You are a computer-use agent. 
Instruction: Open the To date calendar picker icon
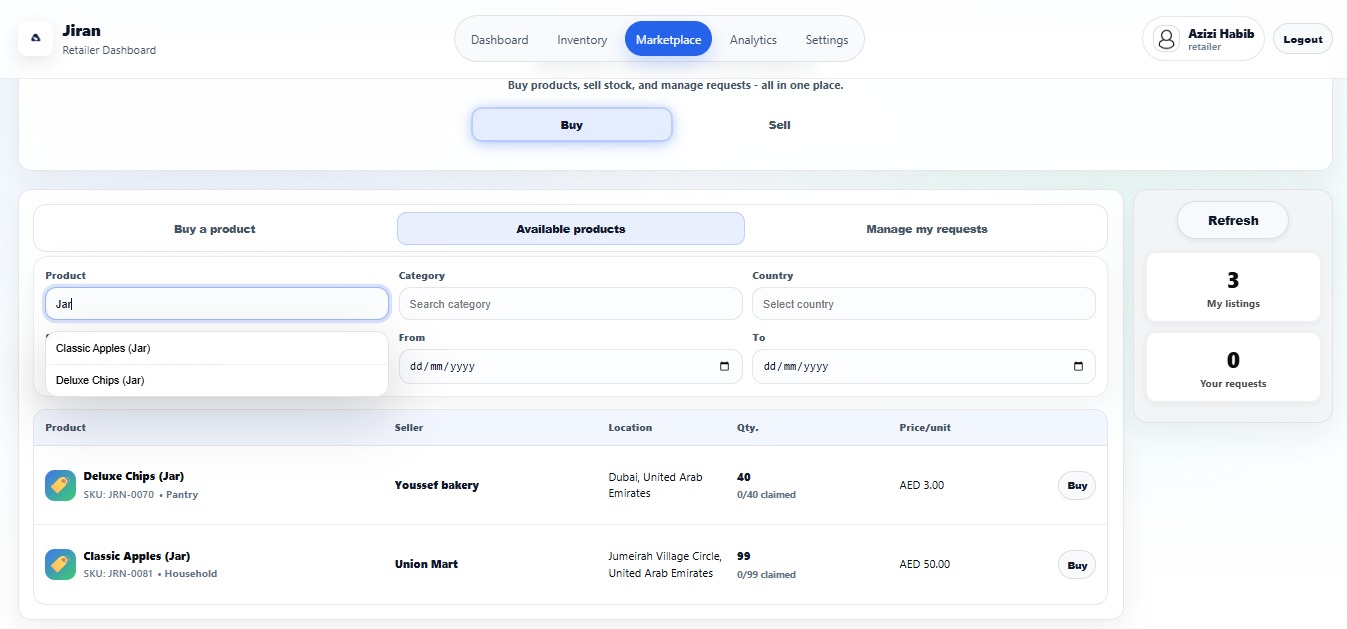pos(1078,367)
